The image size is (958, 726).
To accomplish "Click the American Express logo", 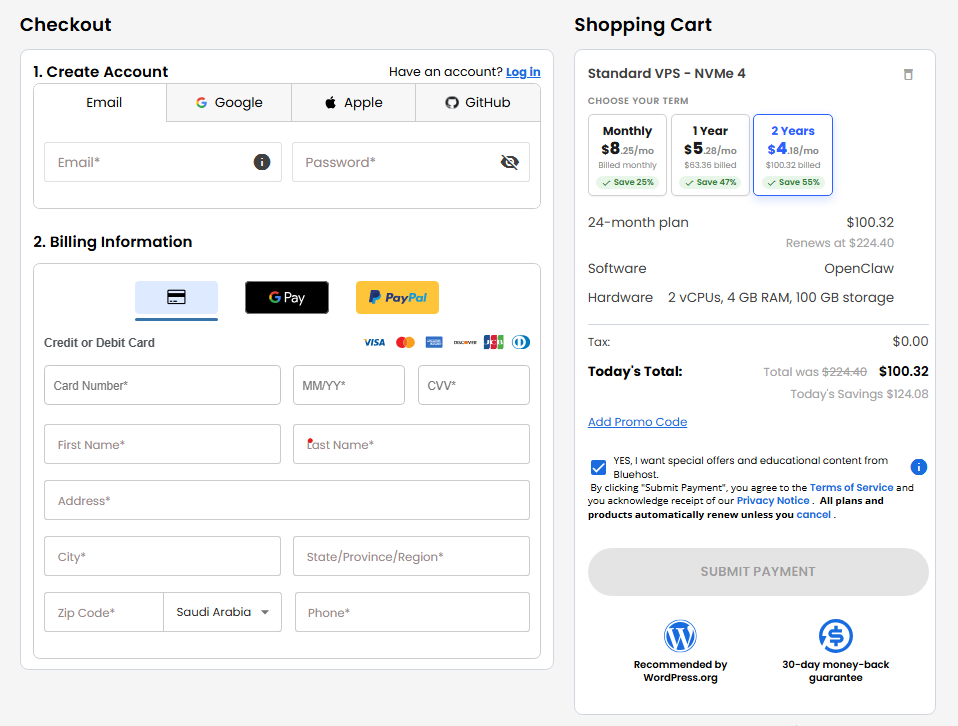I will point(434,342).
